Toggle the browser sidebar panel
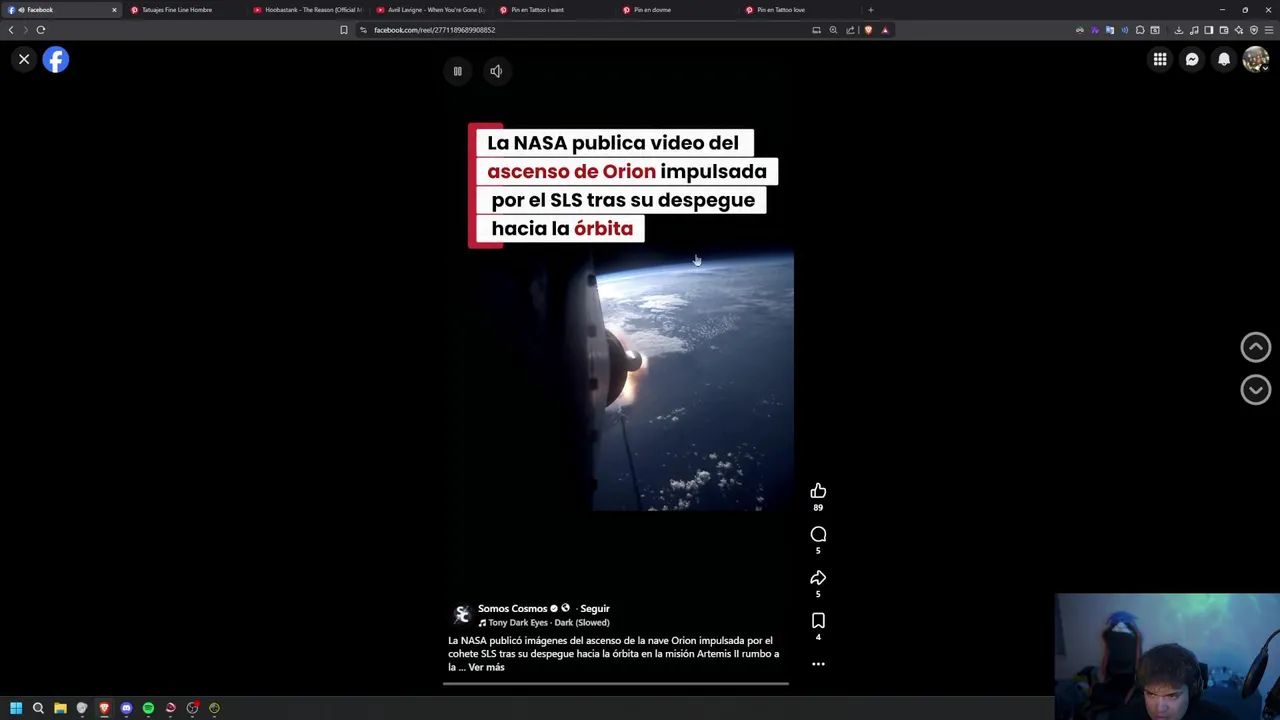The width and height of the screenshot is (1280, 720). [1208, 30]
